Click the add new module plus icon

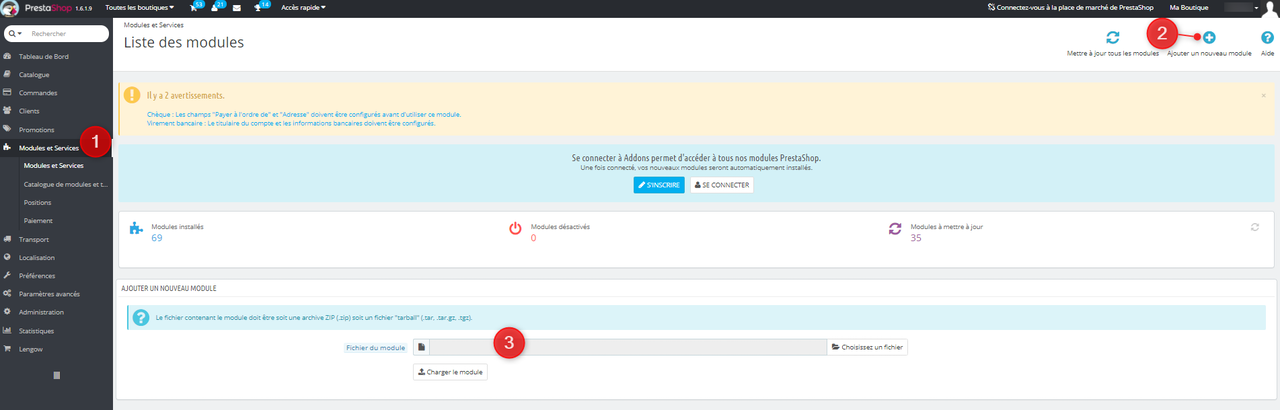coord(1209,38)
